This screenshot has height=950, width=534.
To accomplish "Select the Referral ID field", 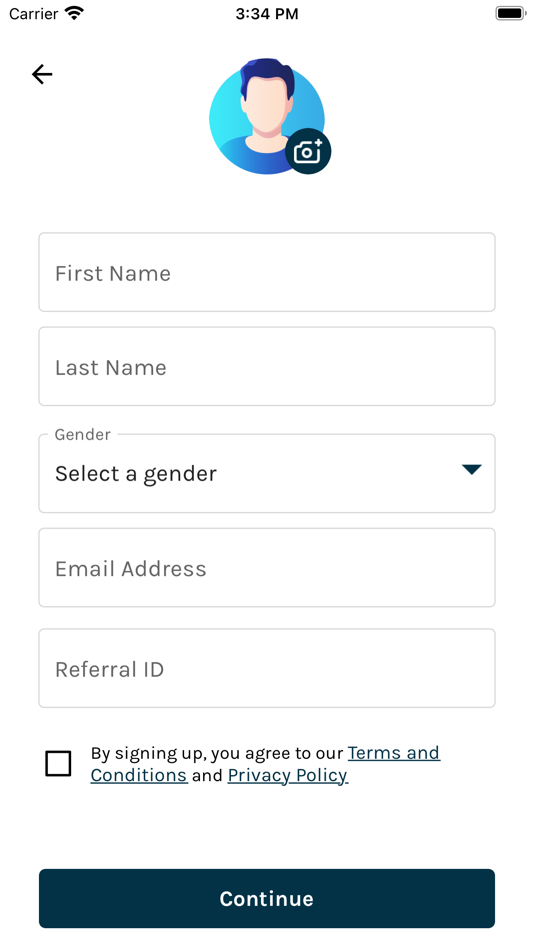I will (267, 668).
